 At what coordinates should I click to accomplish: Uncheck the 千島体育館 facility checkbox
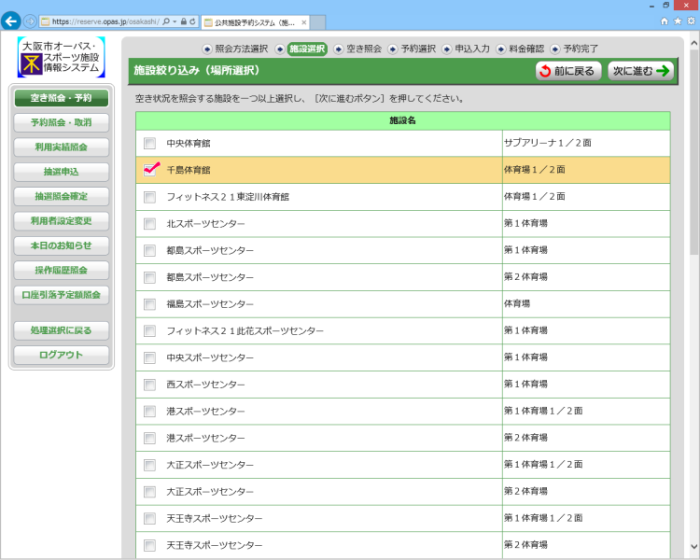pos(150,170)
